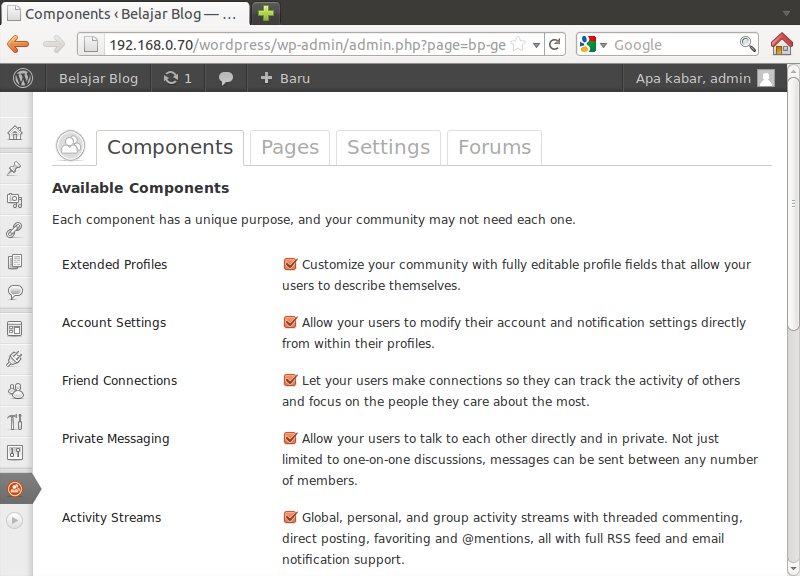Screen dimensions: 800x576
Task: Open the 'Apa kabar, admin' account menu
Action: (x=704, y=78)
